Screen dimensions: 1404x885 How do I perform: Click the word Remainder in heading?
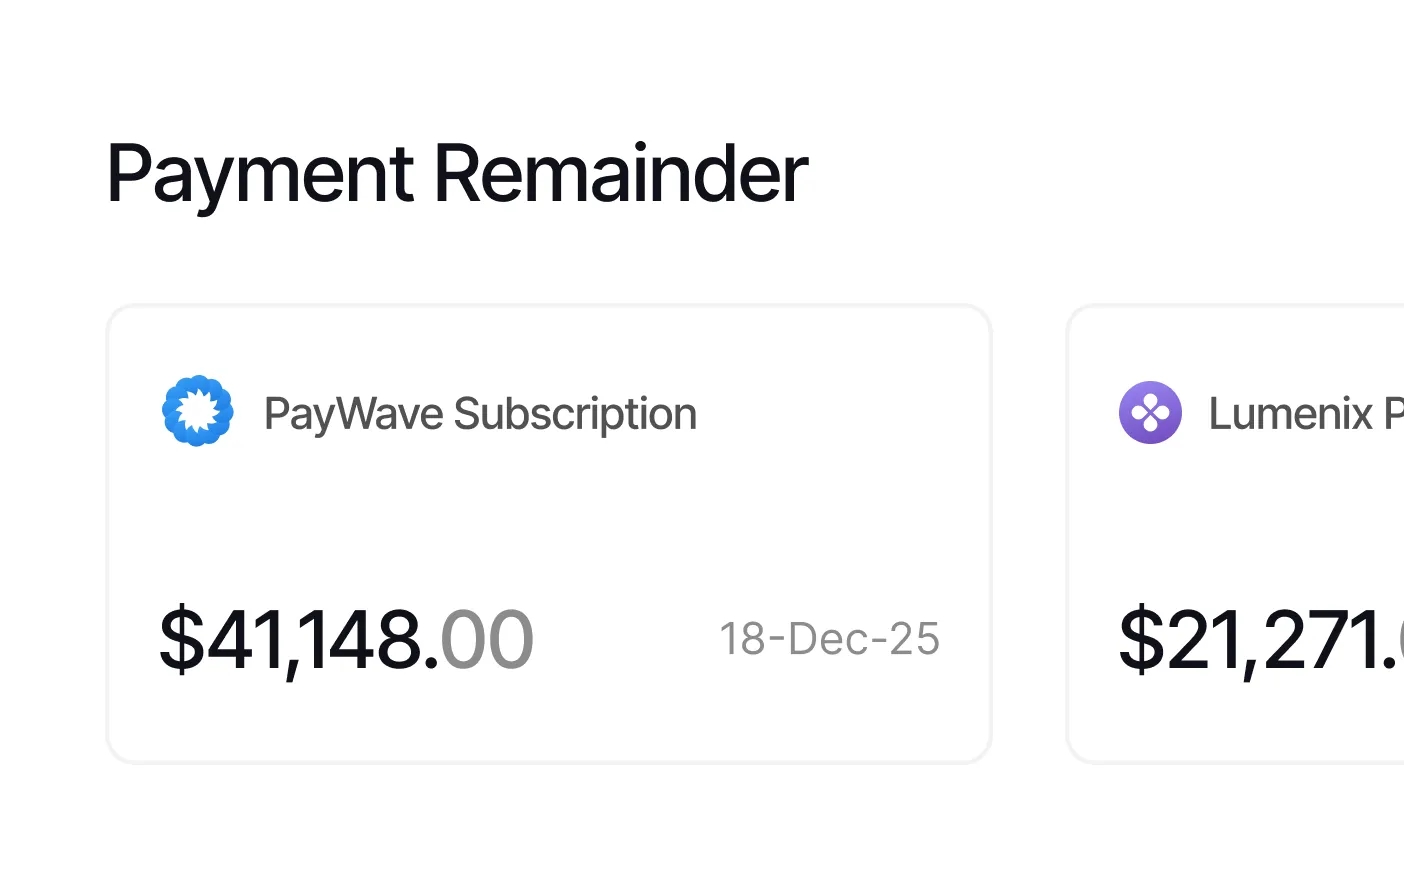coord(621,172)
